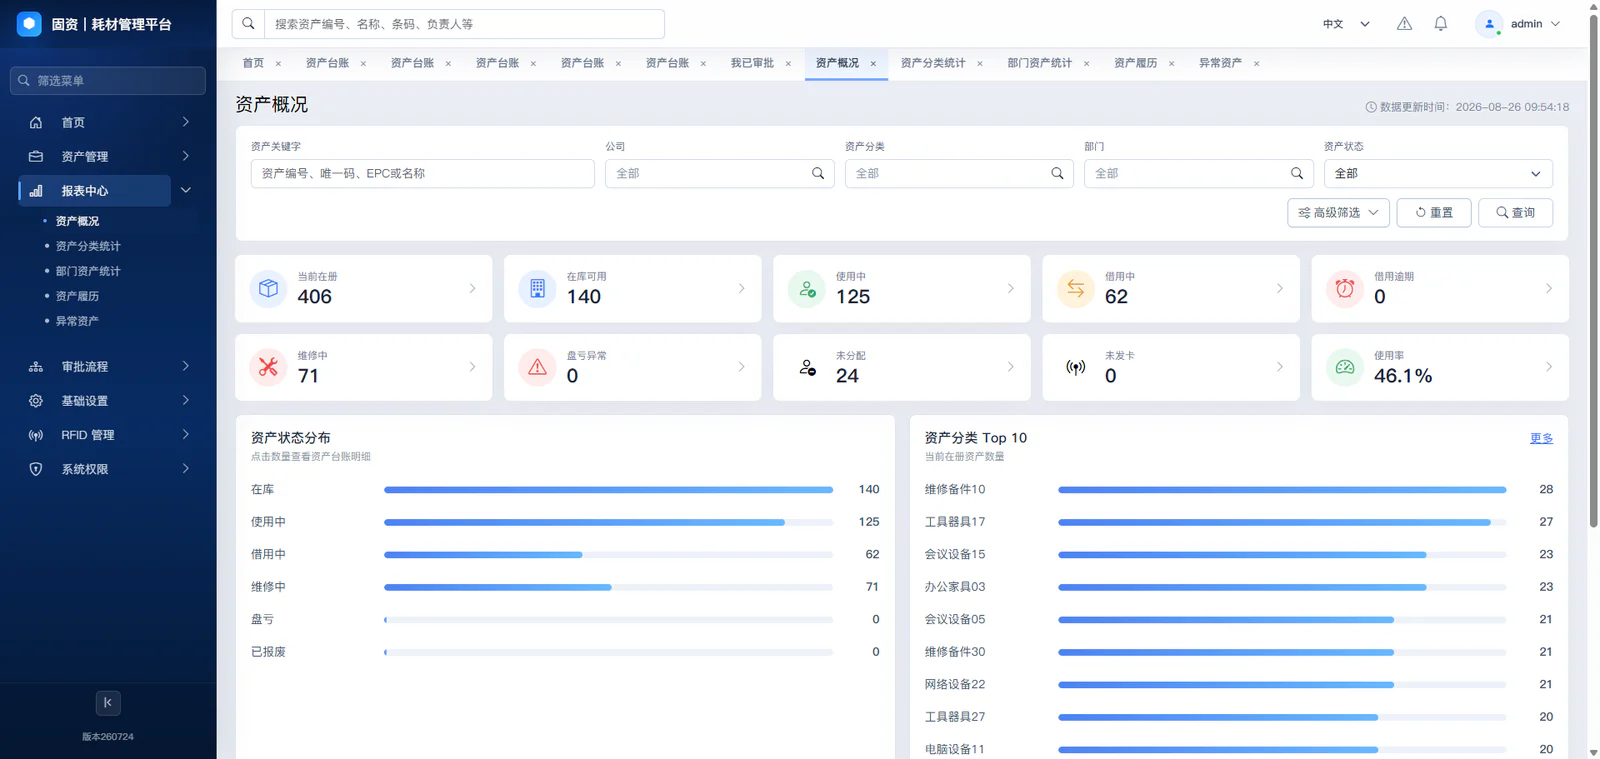
Task: Click the 使用中 user icon
Action: click(807, 288)
